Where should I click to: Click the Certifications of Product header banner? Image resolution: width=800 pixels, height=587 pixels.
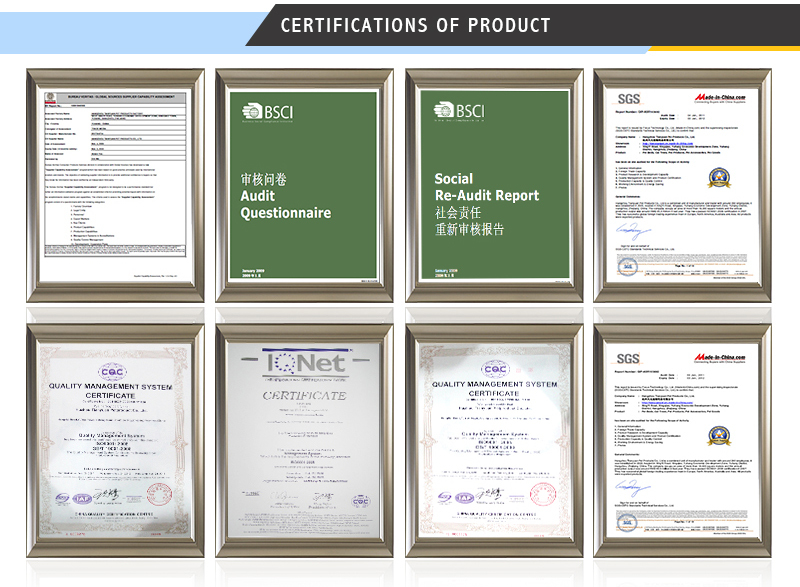click(415, 25)
